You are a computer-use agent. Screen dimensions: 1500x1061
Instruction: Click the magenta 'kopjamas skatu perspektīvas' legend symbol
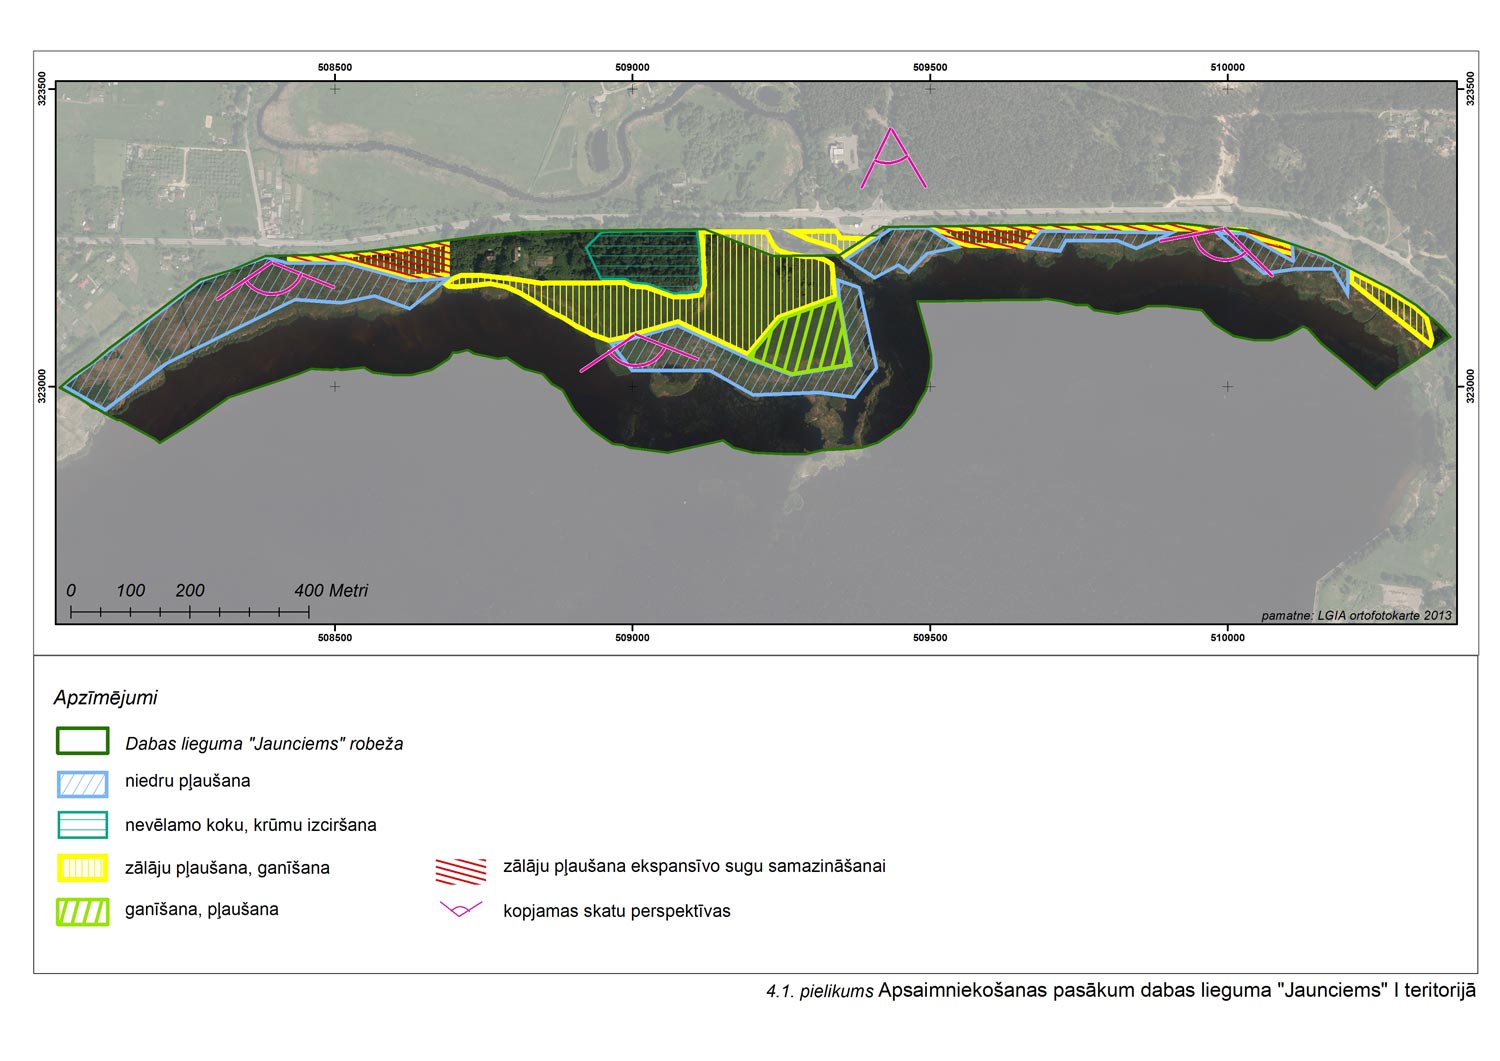pyautogui.click(x=461, y=910)
